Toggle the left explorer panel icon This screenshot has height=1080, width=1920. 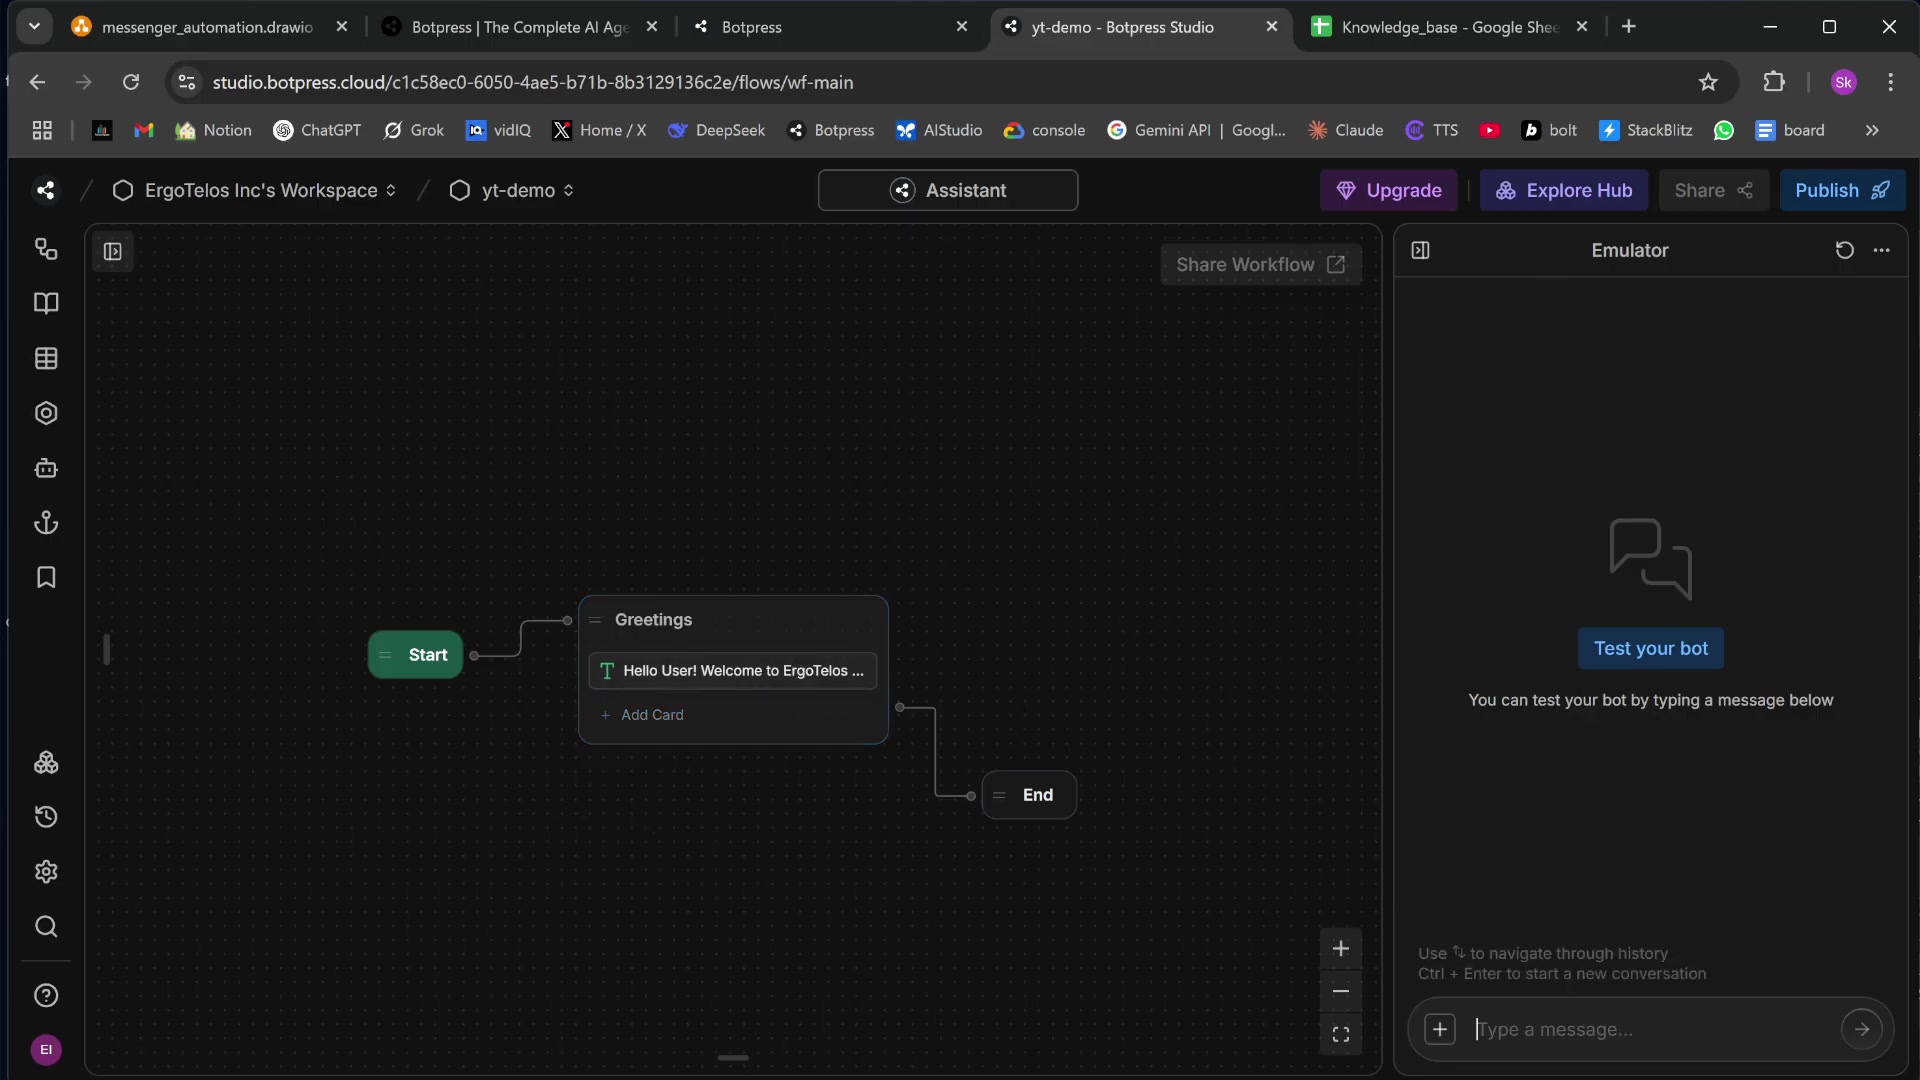point(113,252)
